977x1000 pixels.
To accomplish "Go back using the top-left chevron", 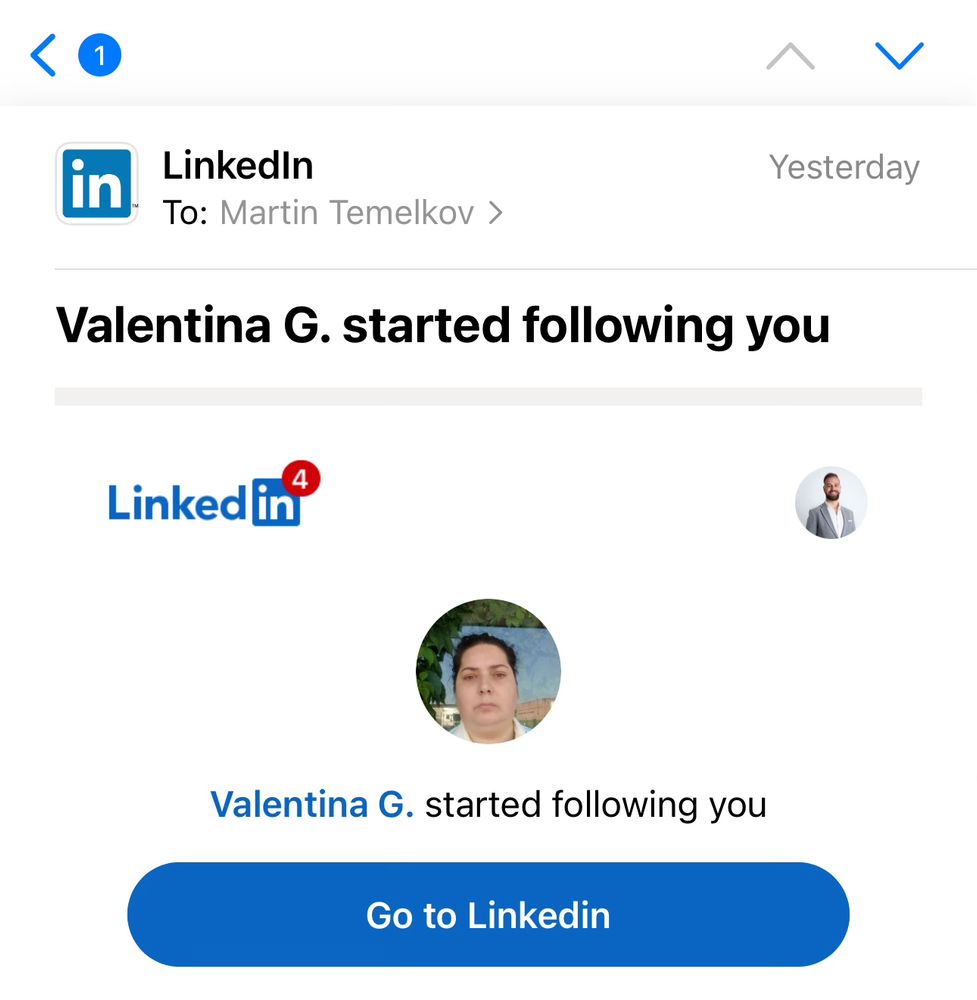I will pos(43,56).
